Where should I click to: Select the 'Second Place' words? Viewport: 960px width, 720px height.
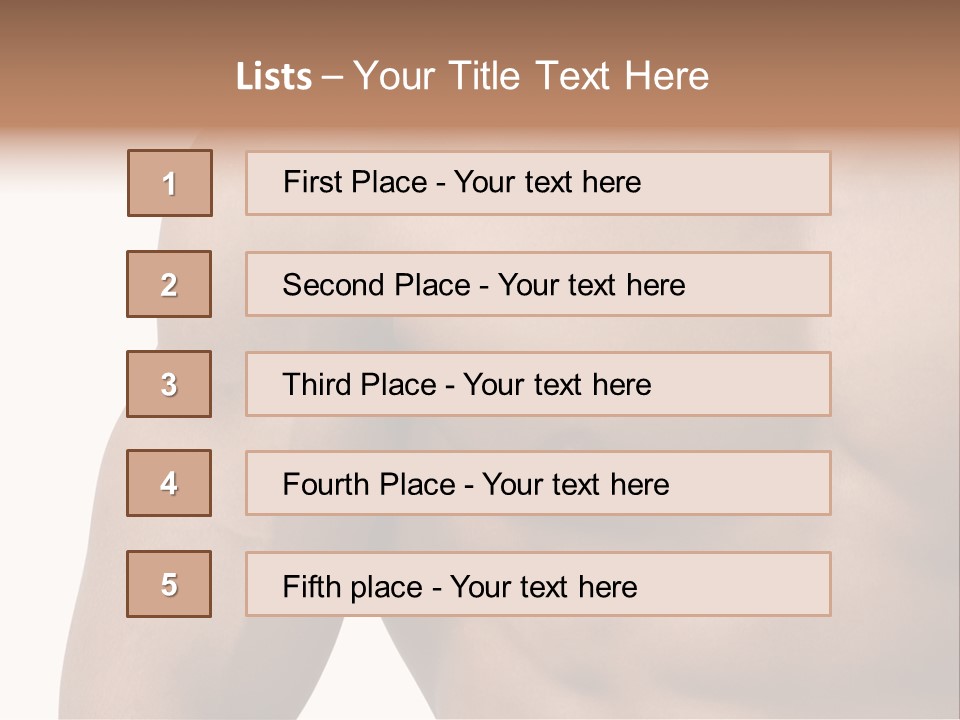pyautogui.click(x=375, y=285)
